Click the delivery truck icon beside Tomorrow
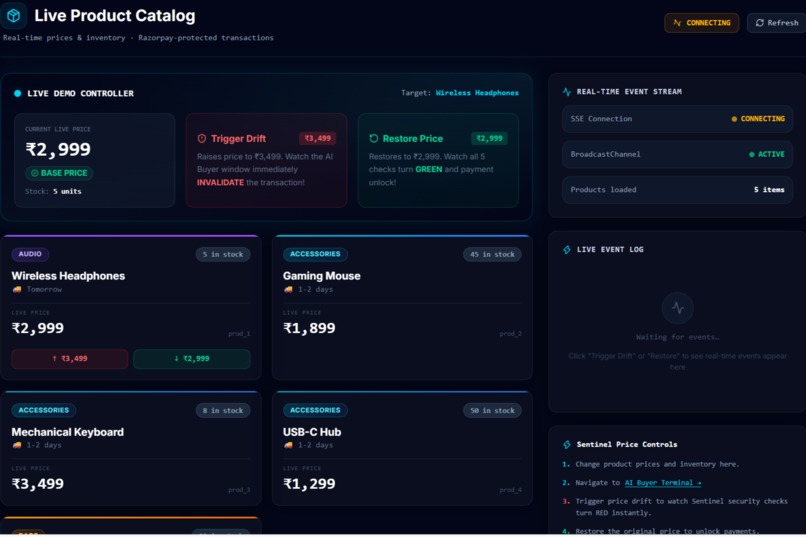Screen dimensions: 806x537 click(17, 289)
